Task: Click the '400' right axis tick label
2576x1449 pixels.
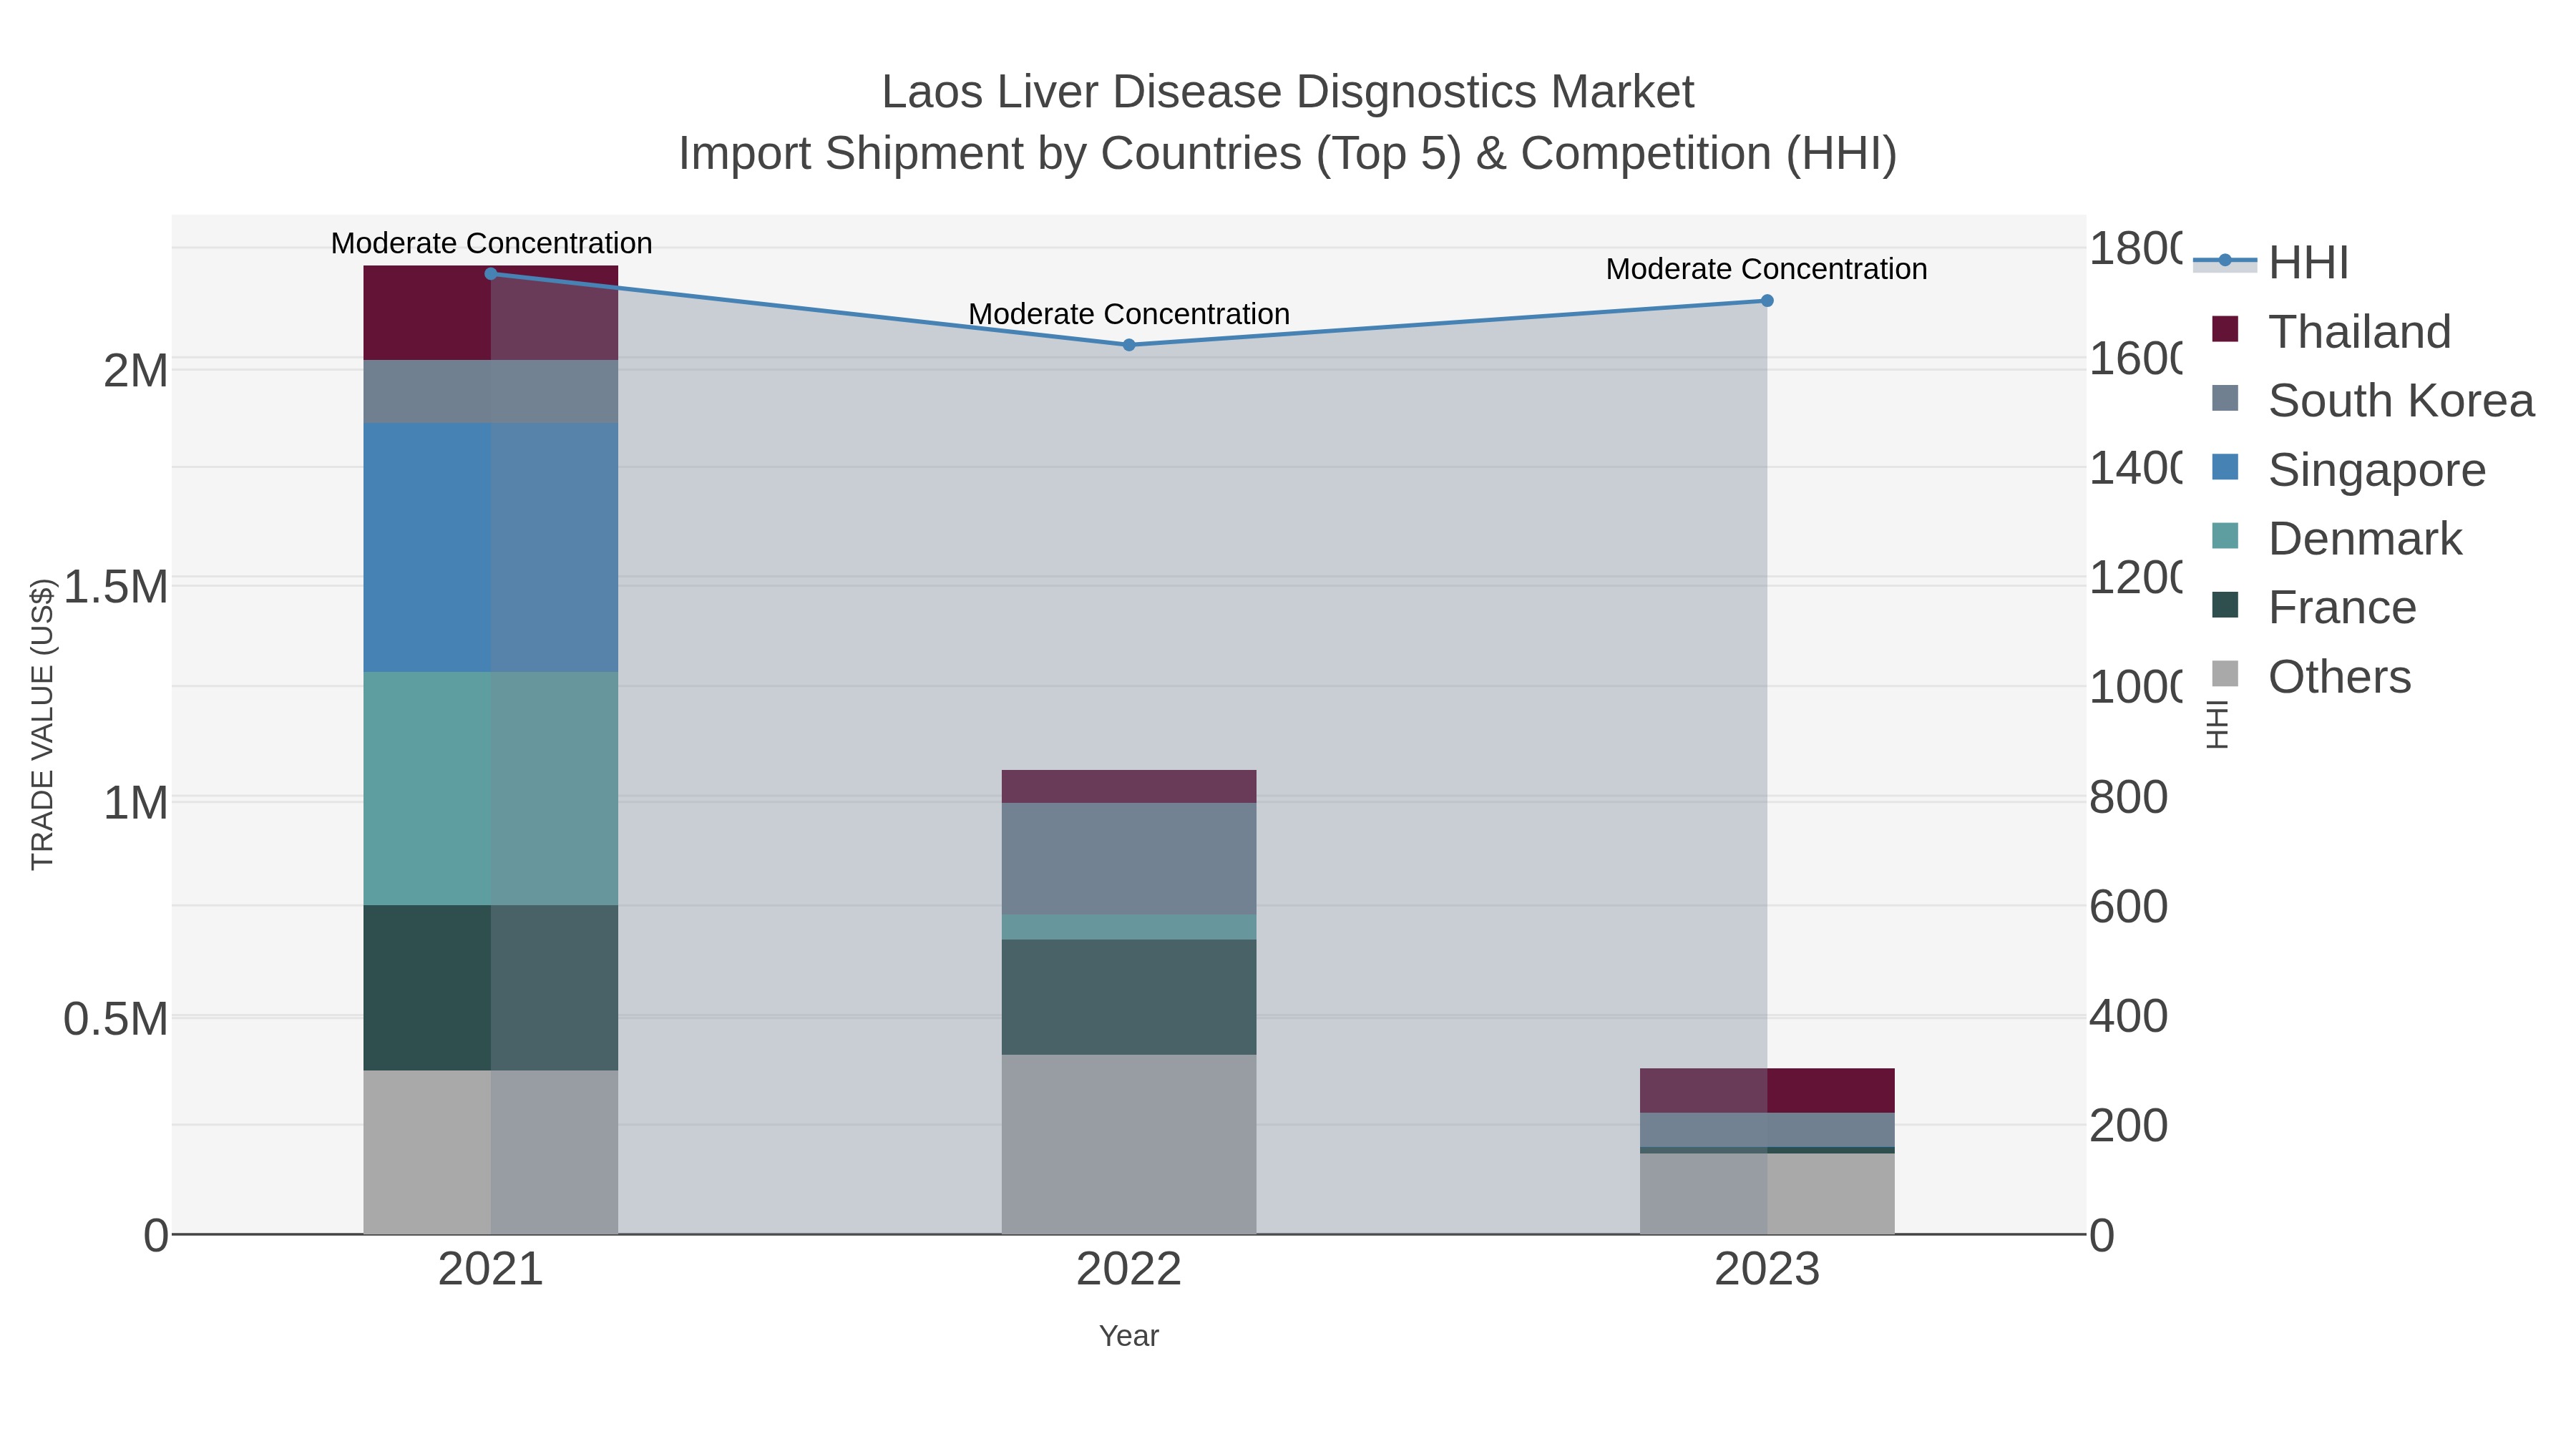Action: [2129, 1016]
